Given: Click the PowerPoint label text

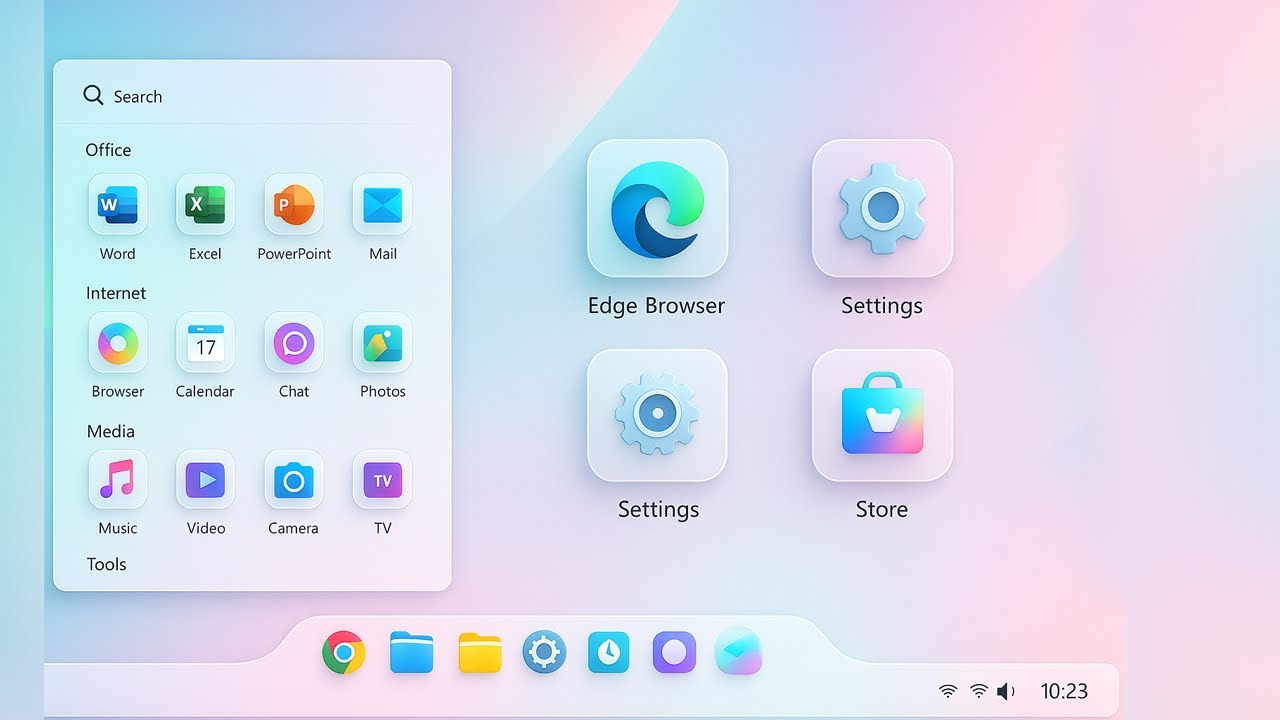Looking at the screenshot, I should [x=294, y=254].
